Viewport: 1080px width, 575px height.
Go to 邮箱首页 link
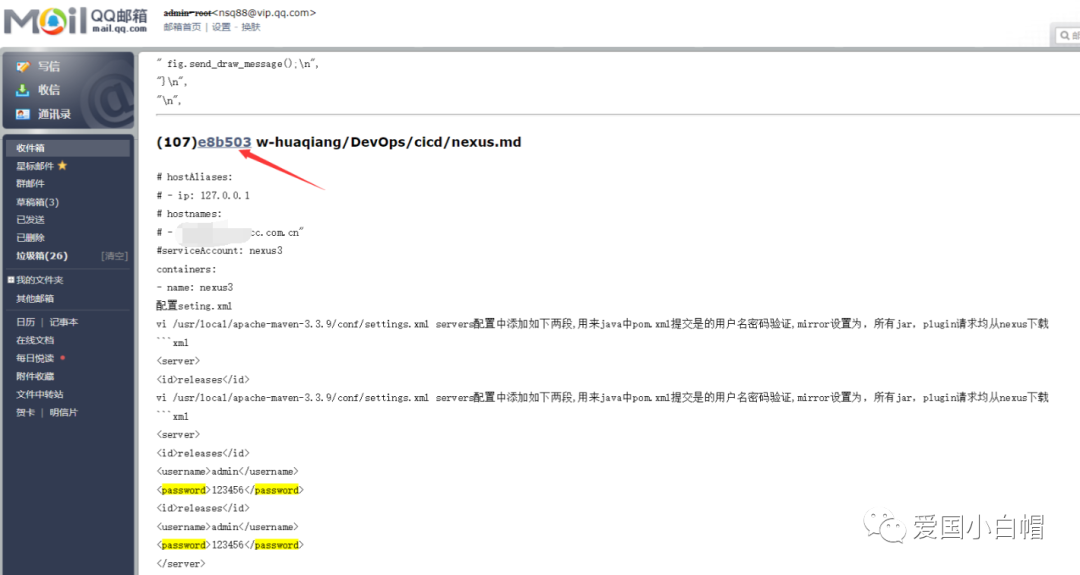click(x=182, y=27)
